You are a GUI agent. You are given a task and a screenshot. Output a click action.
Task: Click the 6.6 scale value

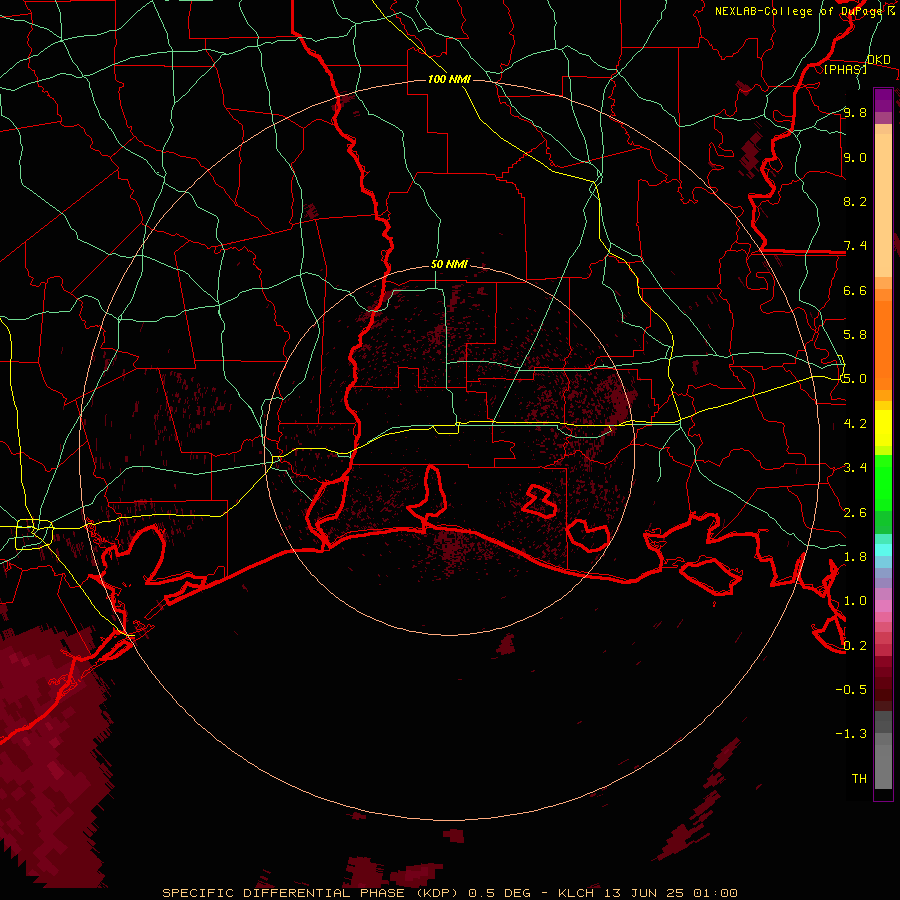(855, 290)
